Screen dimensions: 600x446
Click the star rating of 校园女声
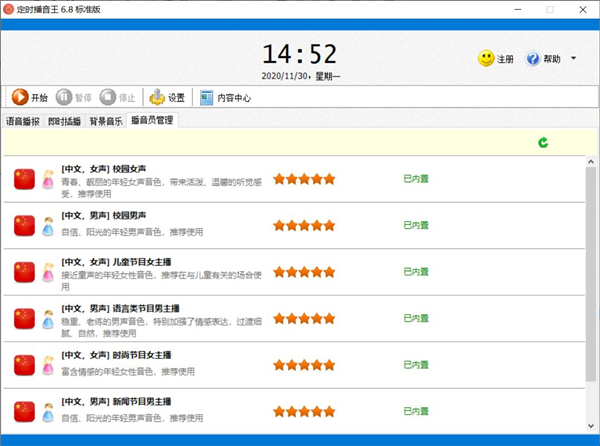click(304, 179)
